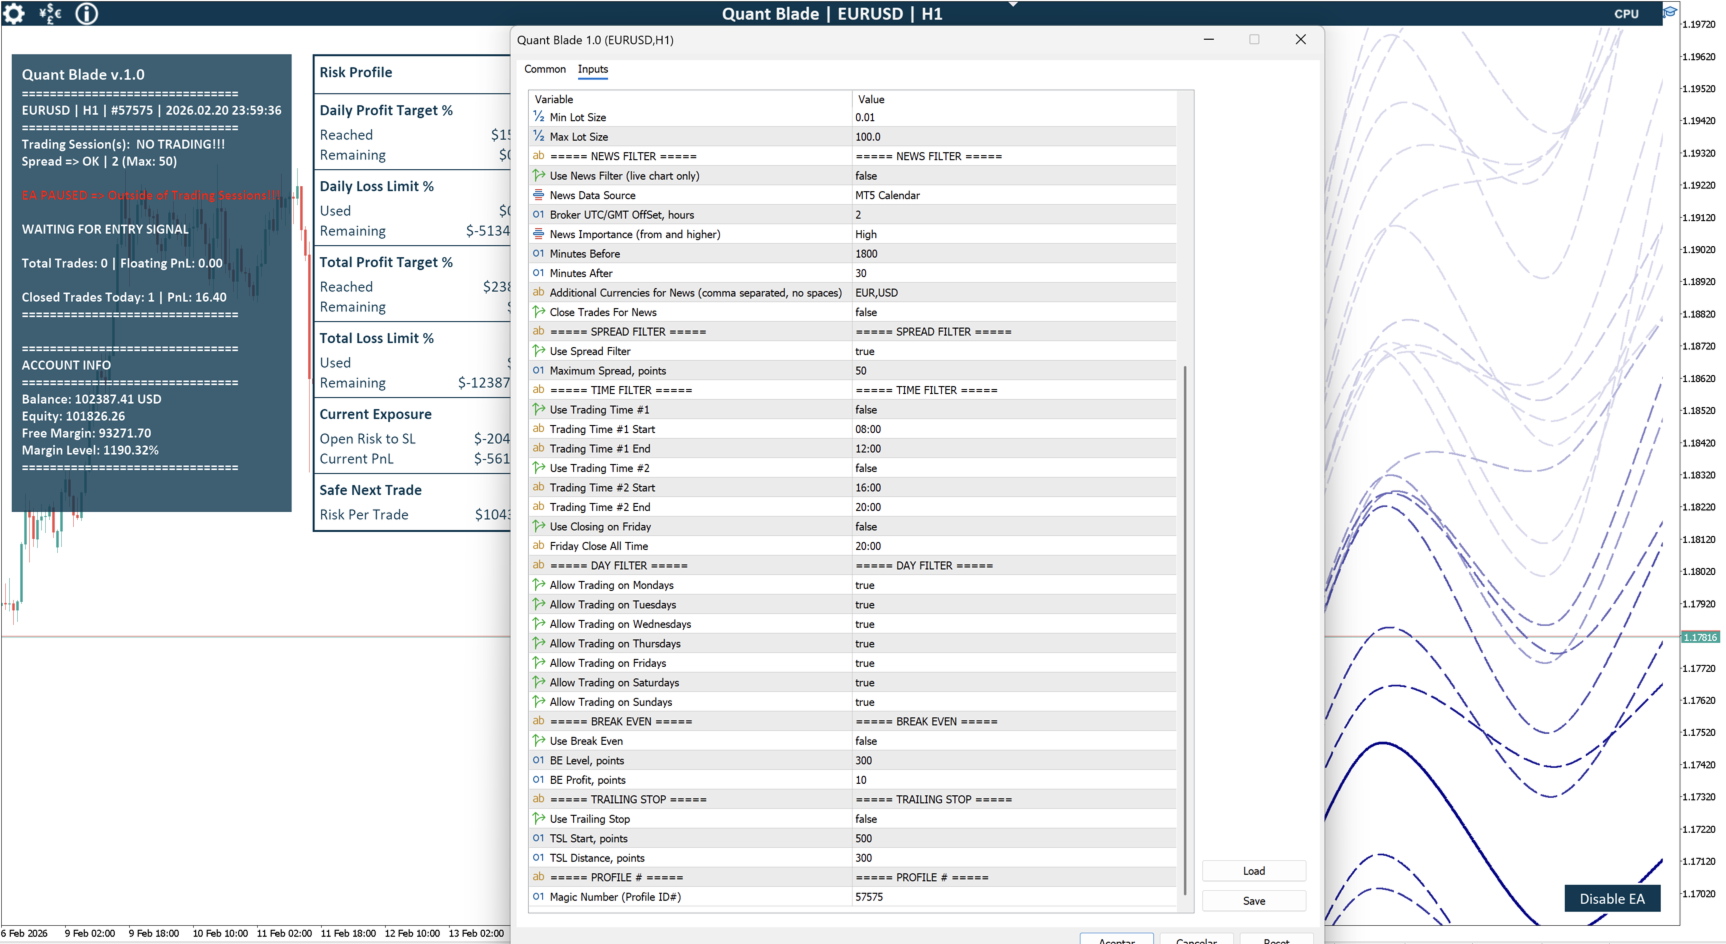Click the integer icon beside Maximum Spread, points
The image size is (1726, 944).
[x=539, y=370]
